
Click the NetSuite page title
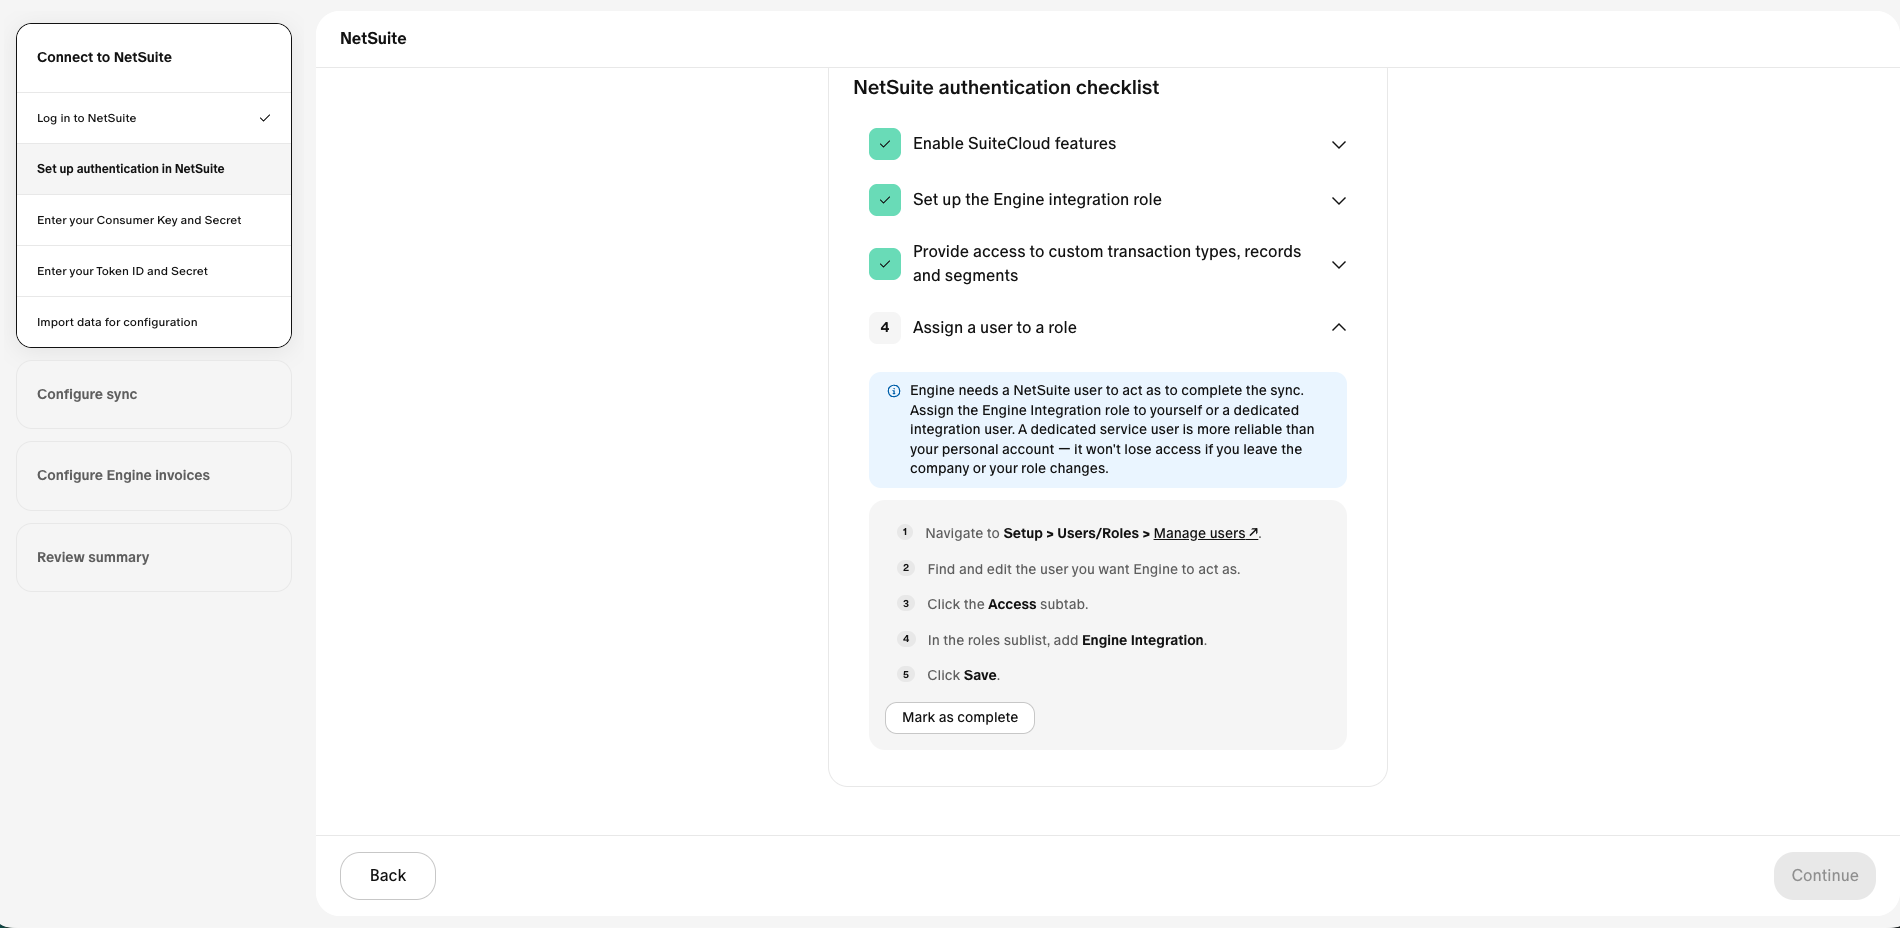point(373,39)
